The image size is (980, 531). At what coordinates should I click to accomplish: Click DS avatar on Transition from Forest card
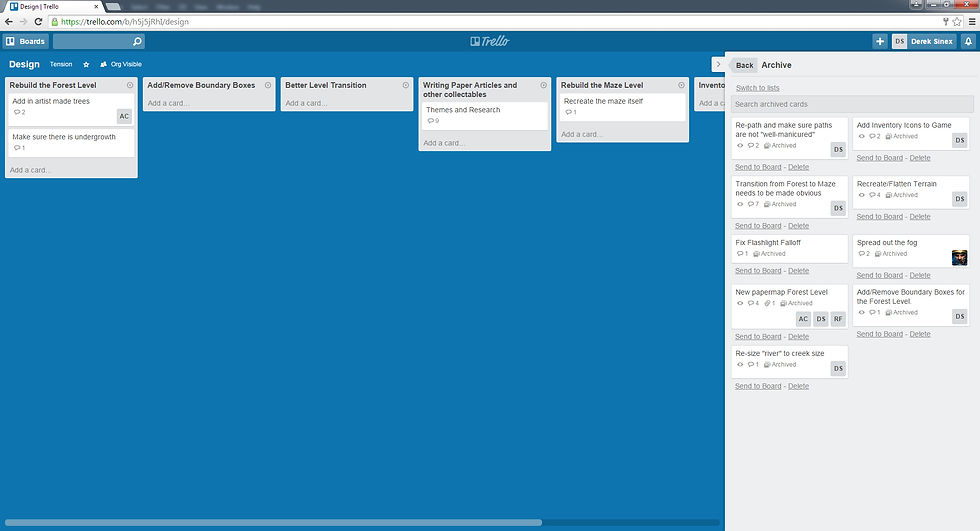(838, 208)
